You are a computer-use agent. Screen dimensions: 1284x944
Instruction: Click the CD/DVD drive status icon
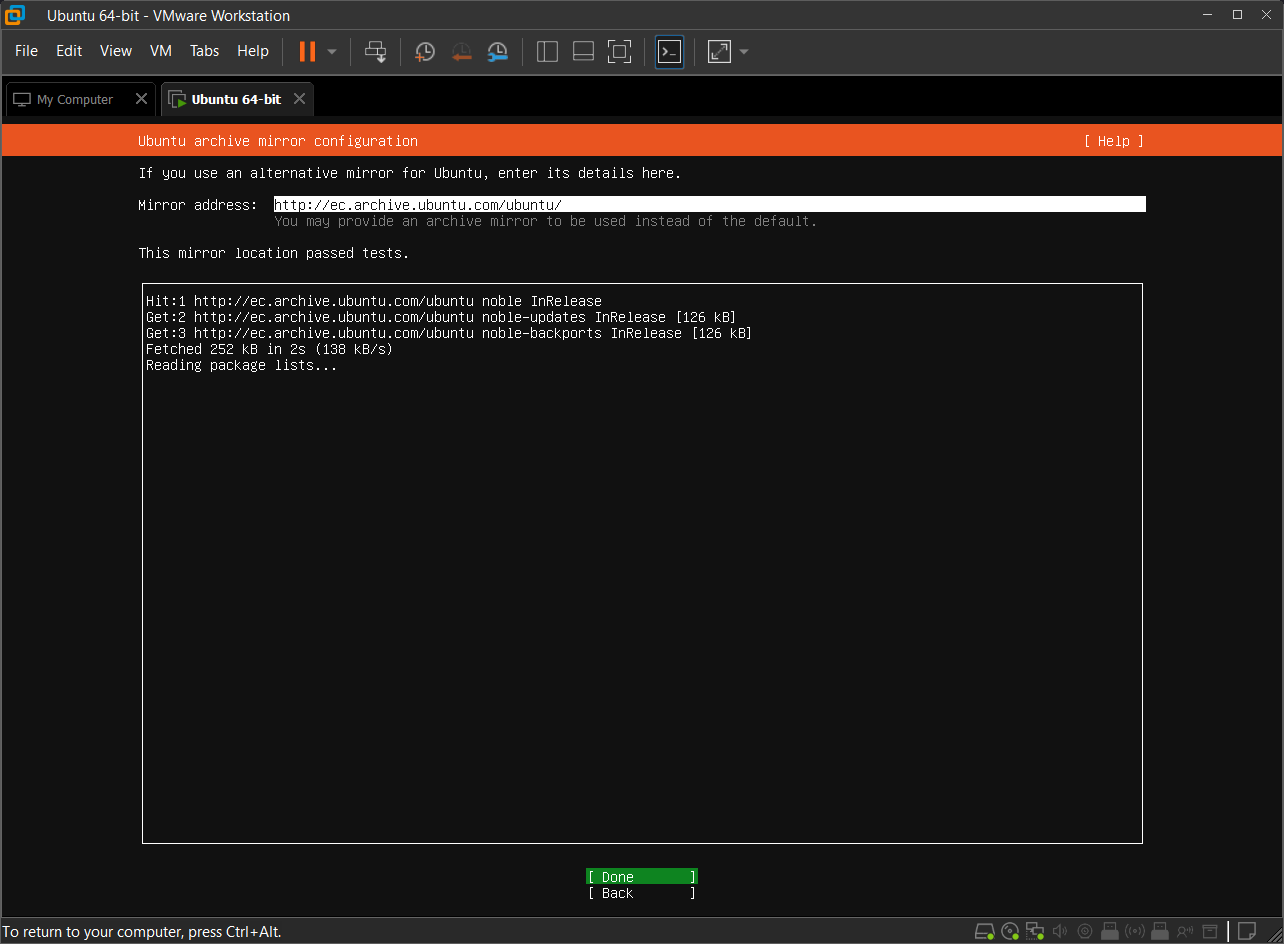[x=1009, y=931]
